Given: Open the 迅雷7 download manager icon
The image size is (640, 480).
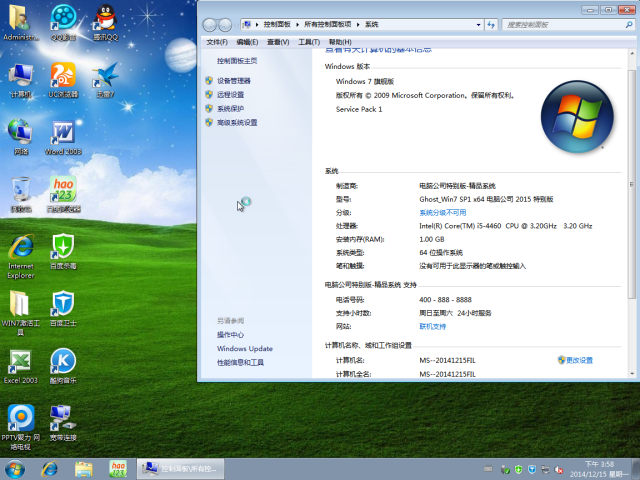Looking at the screenshot, I should 106,80.
